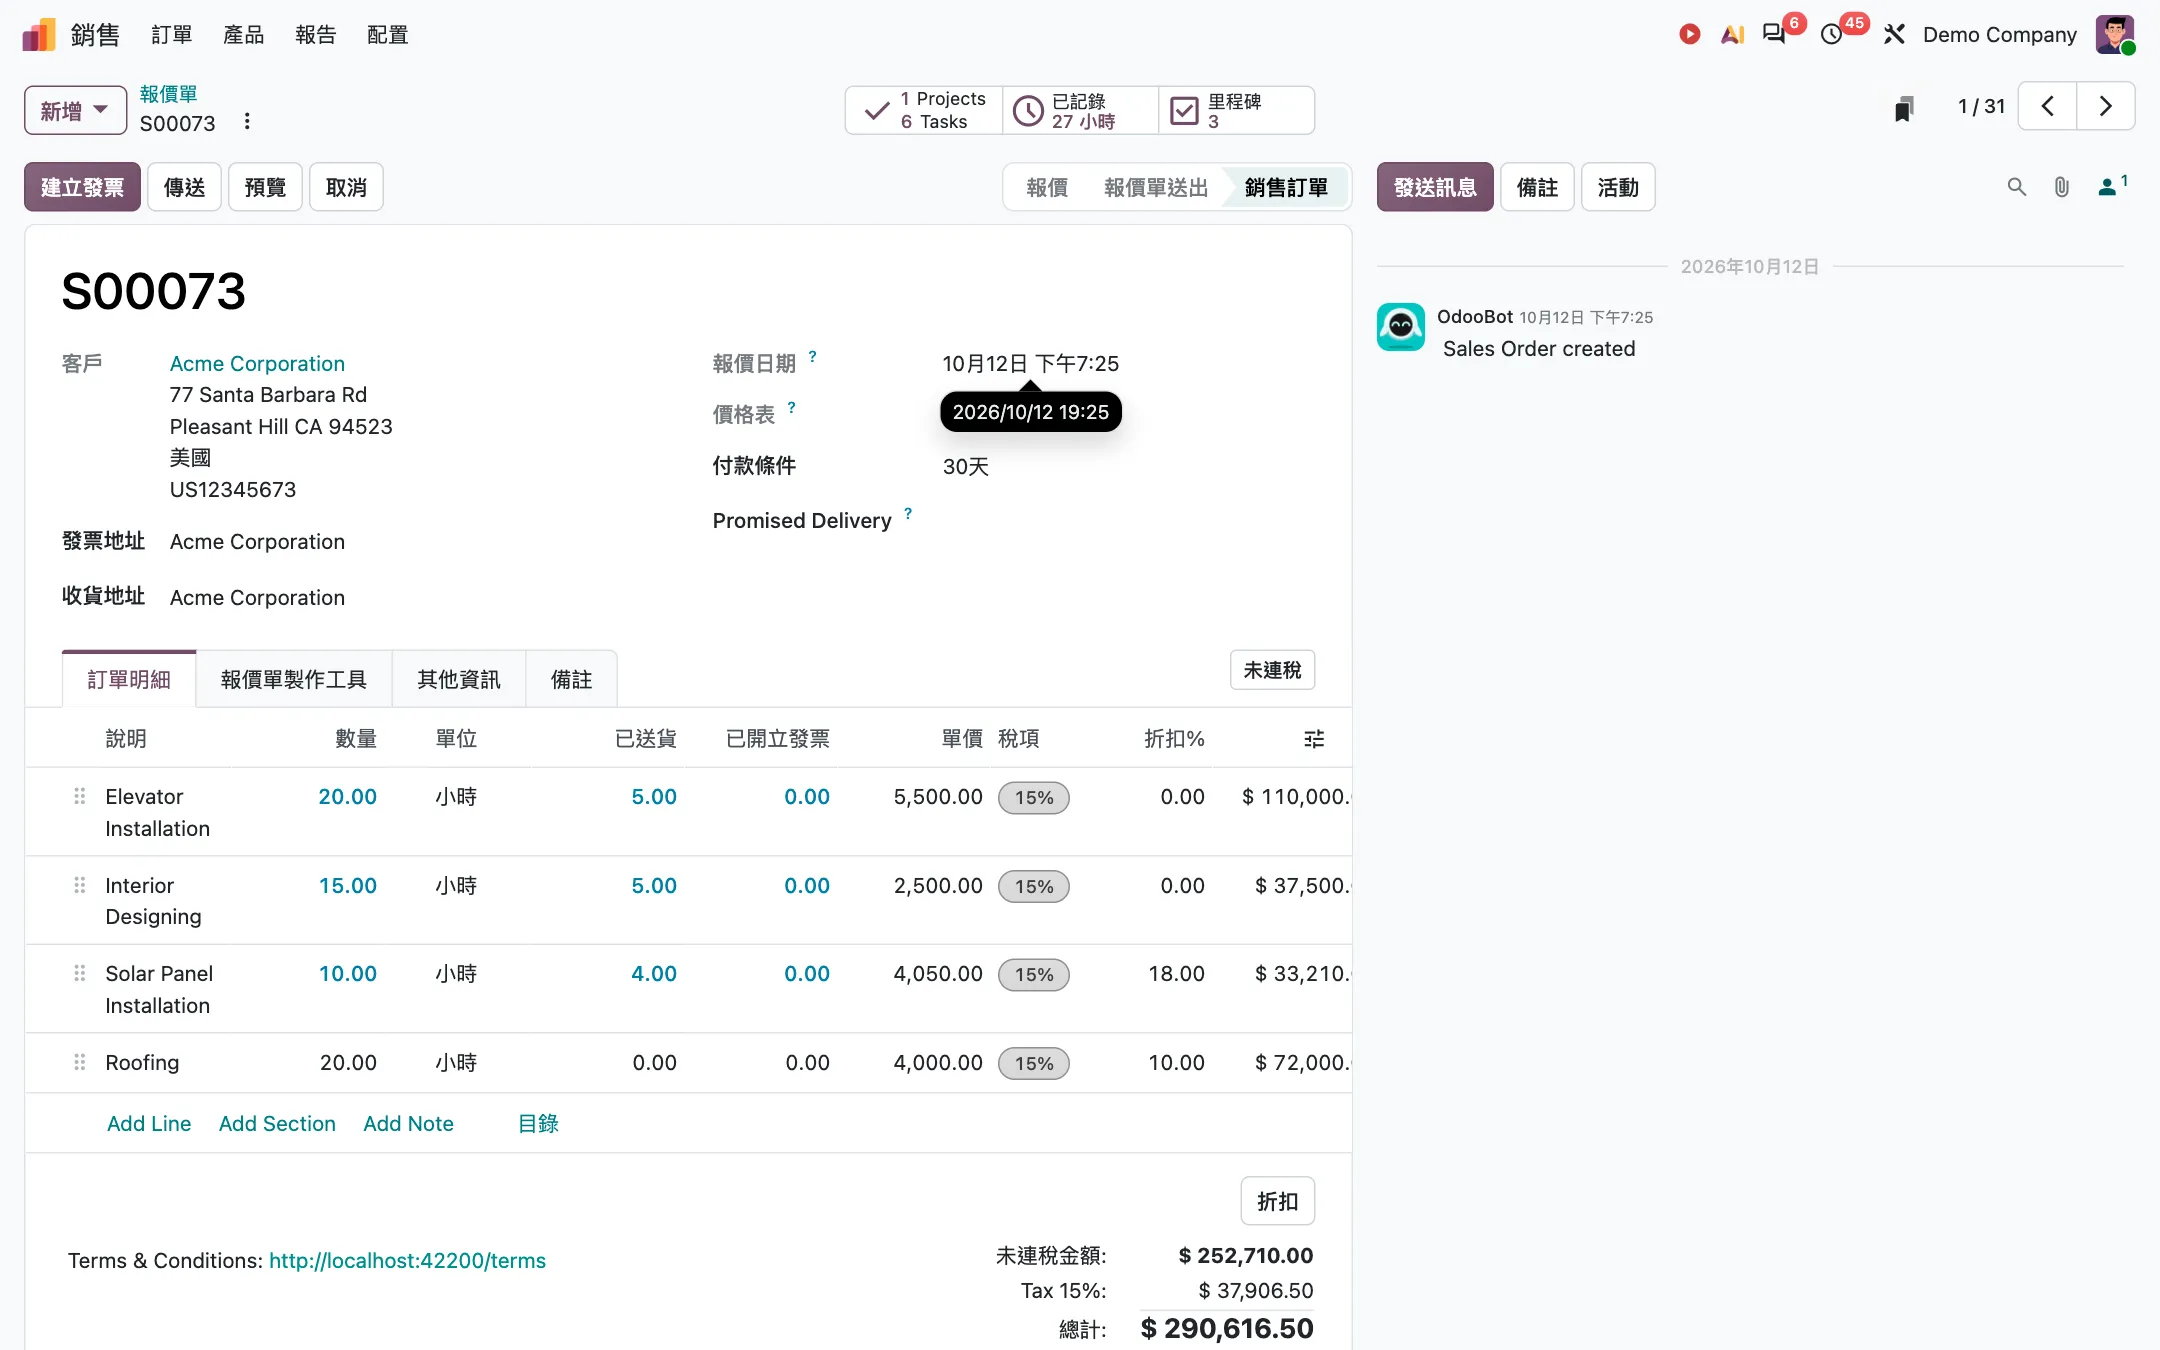Click the Add Line link

click(x=149, y=1124)
